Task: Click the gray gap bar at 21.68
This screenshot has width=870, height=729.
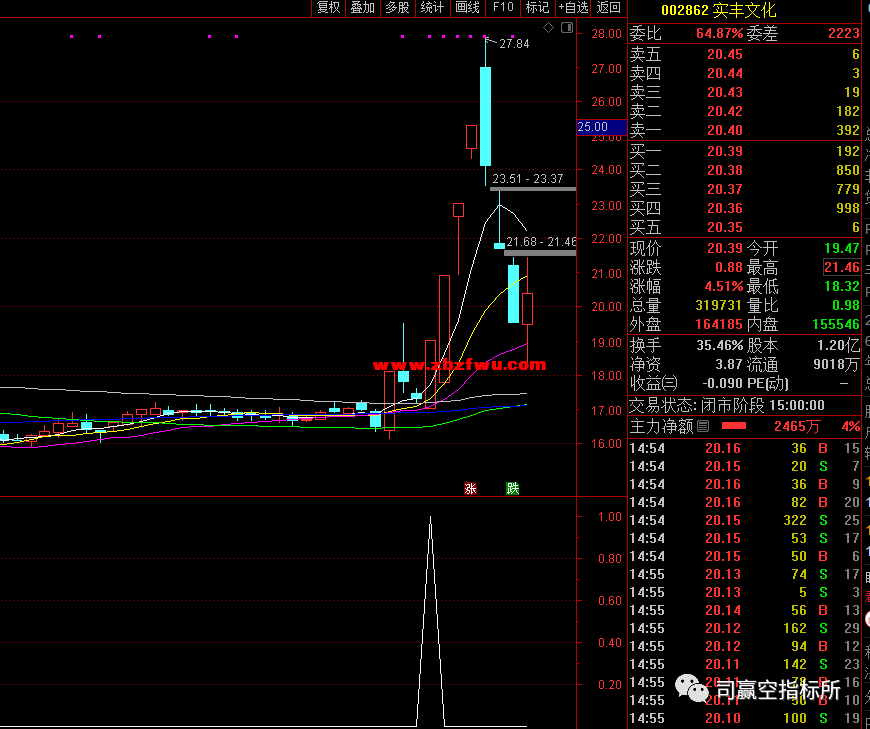Action: coord(540,253)
